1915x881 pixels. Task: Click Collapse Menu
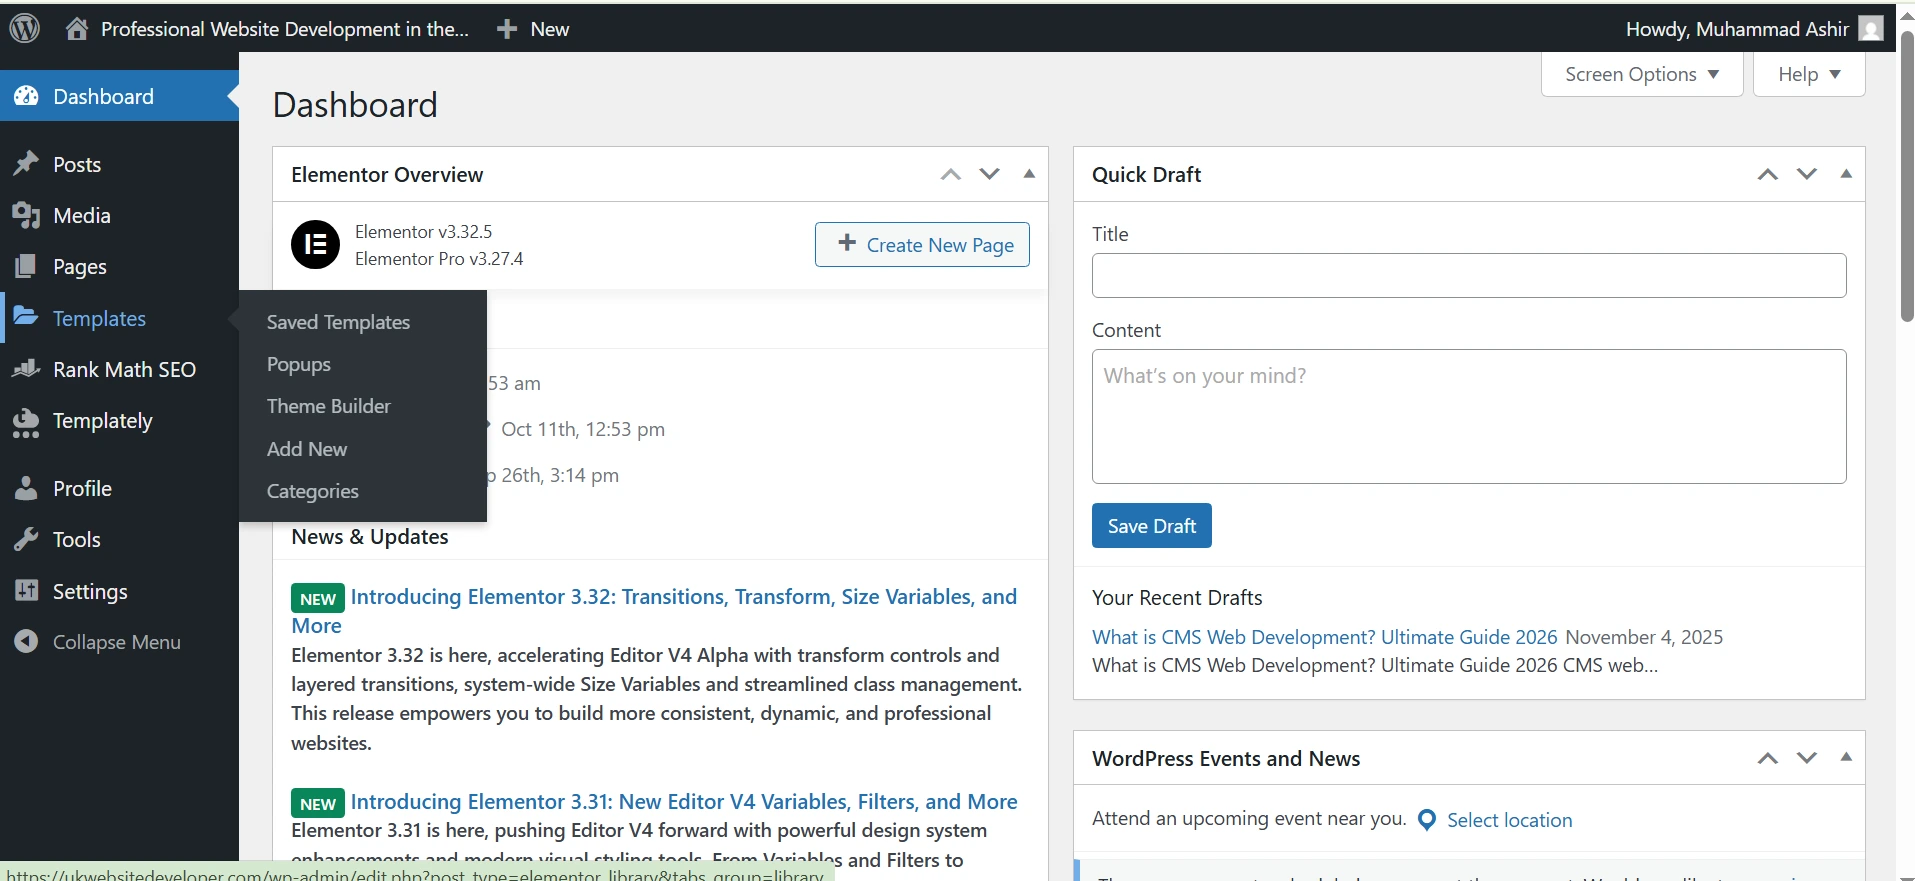[119, 642]
